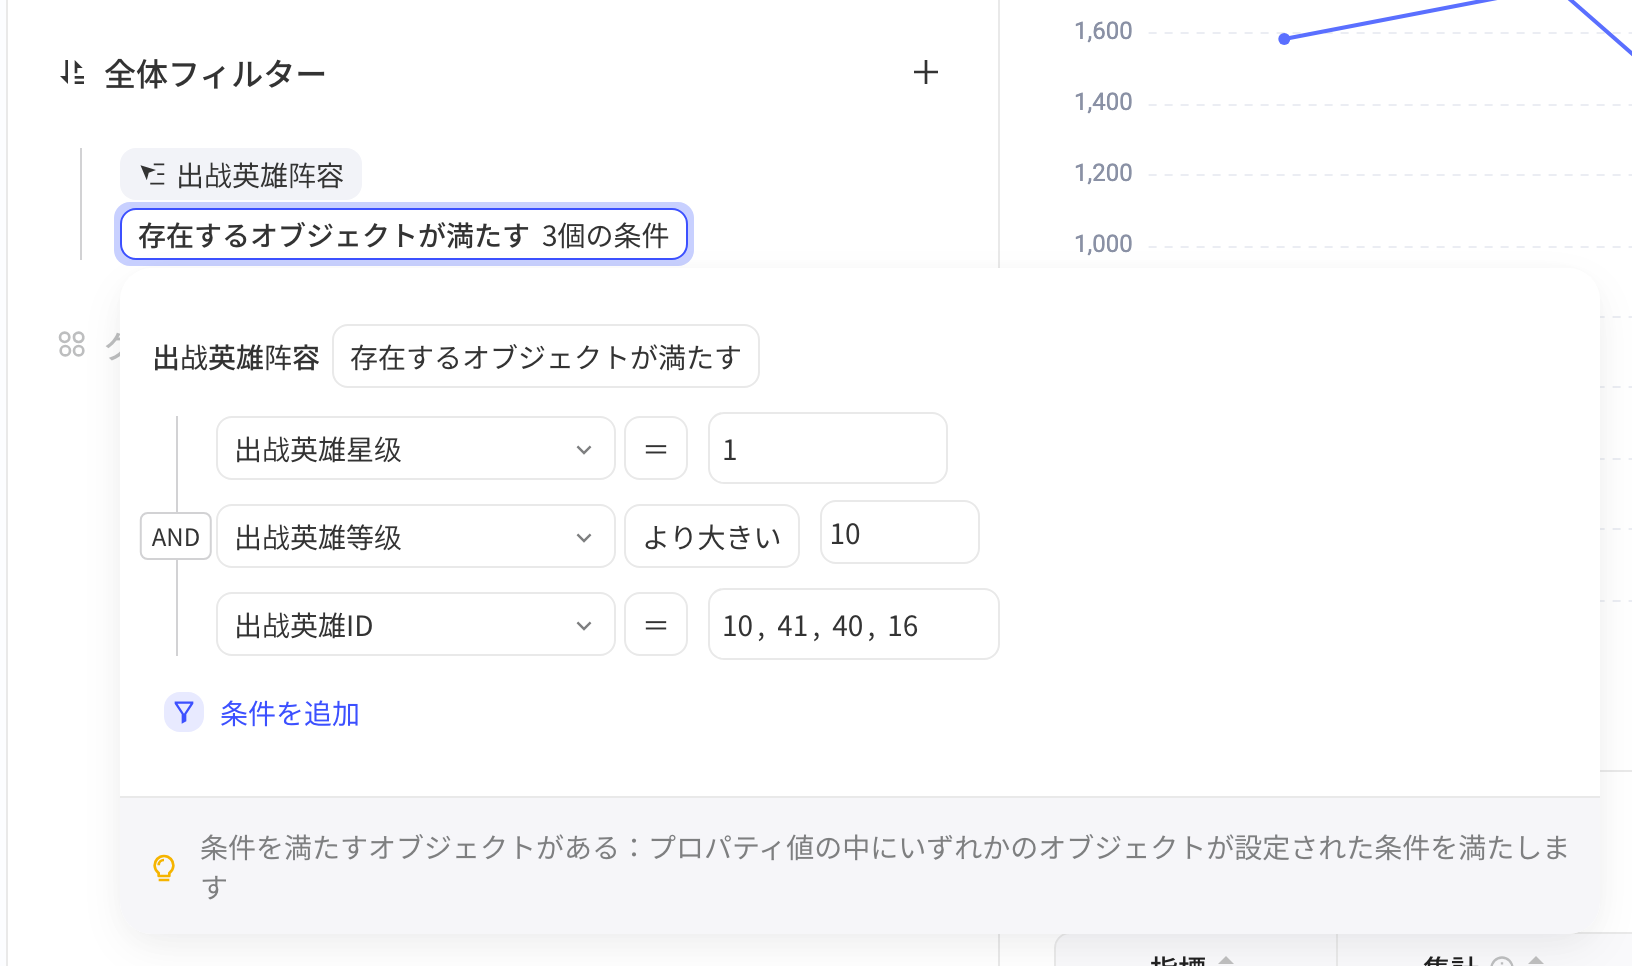Click the hint text starting with 条件を満たすオブジェクトがある
This screenshot has height=966, width=1632.
(884, 867)
